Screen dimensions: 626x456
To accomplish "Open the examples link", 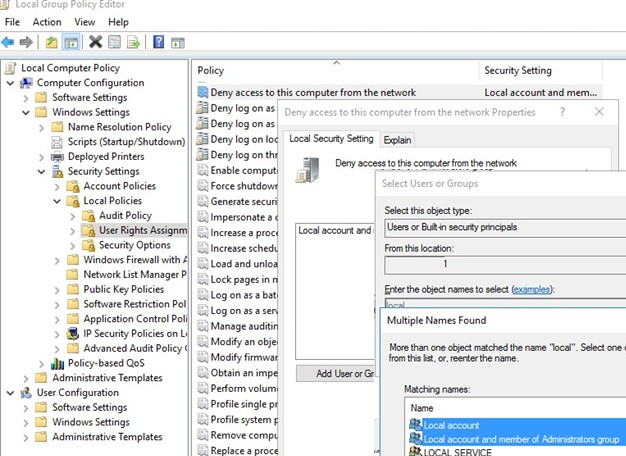I will pyautogui.click(x=530, y=289).
